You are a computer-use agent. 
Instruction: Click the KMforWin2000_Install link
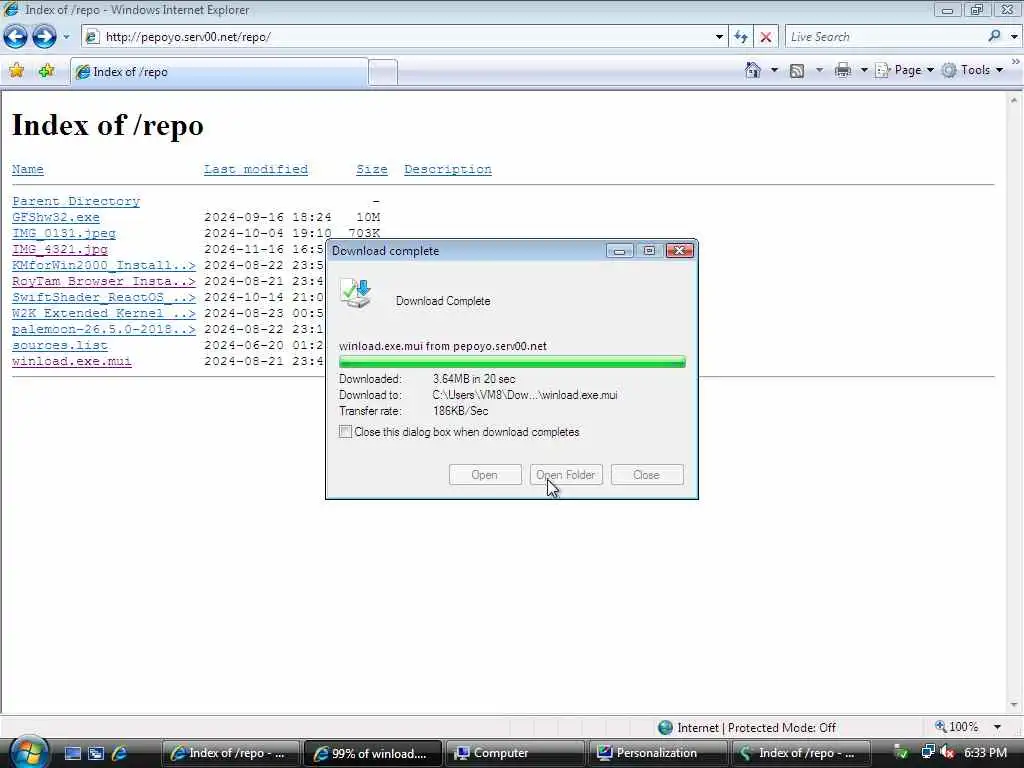point(104,265)
